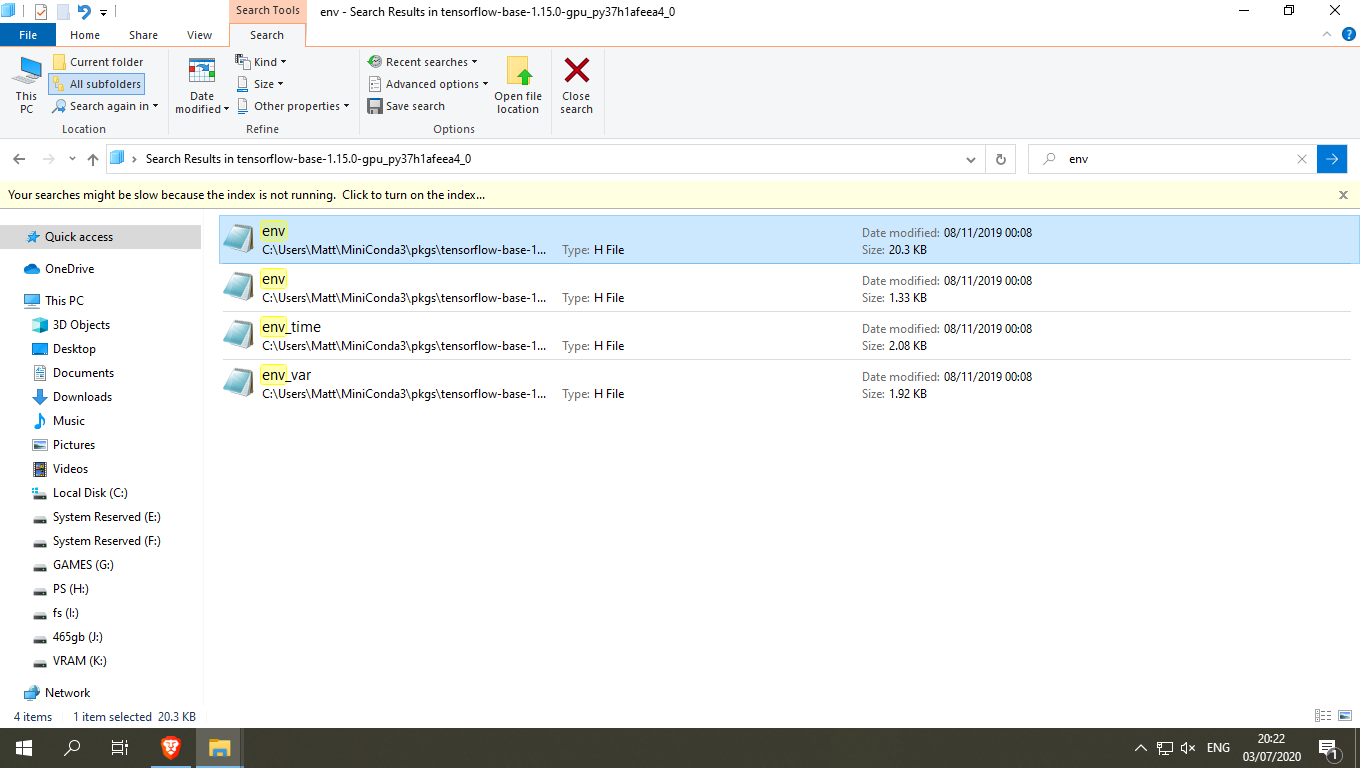Image resolution: width=1360 pixels, height=768 pixels.
Task: Click the index not running notification
Action: tap(247, 195)
